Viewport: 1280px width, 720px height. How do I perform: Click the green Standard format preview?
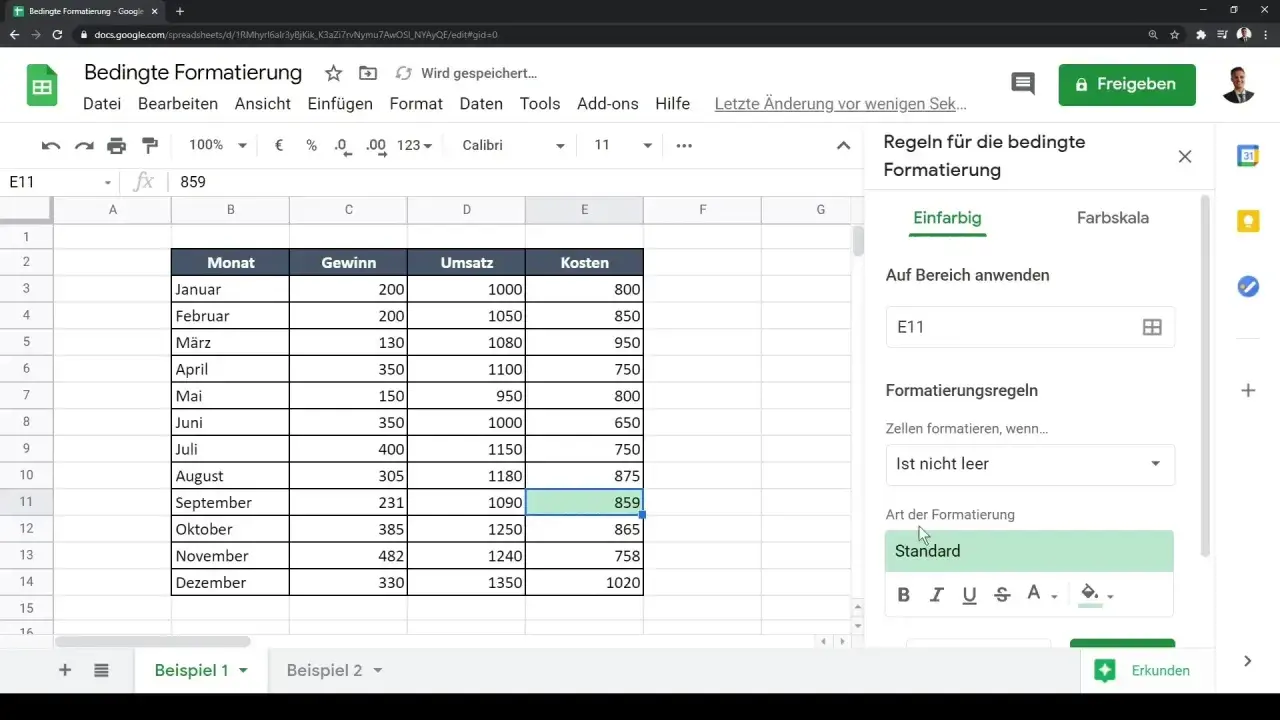pyautogui.click(x=1029, y=551)
